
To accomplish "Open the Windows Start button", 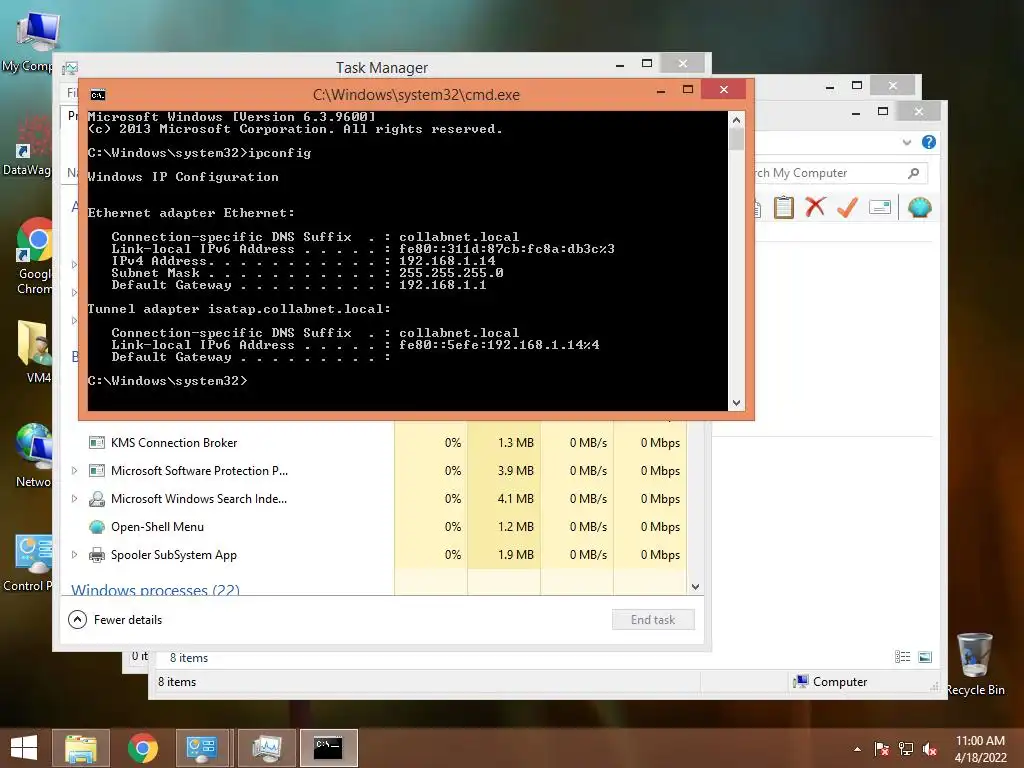I will (24, 748).
